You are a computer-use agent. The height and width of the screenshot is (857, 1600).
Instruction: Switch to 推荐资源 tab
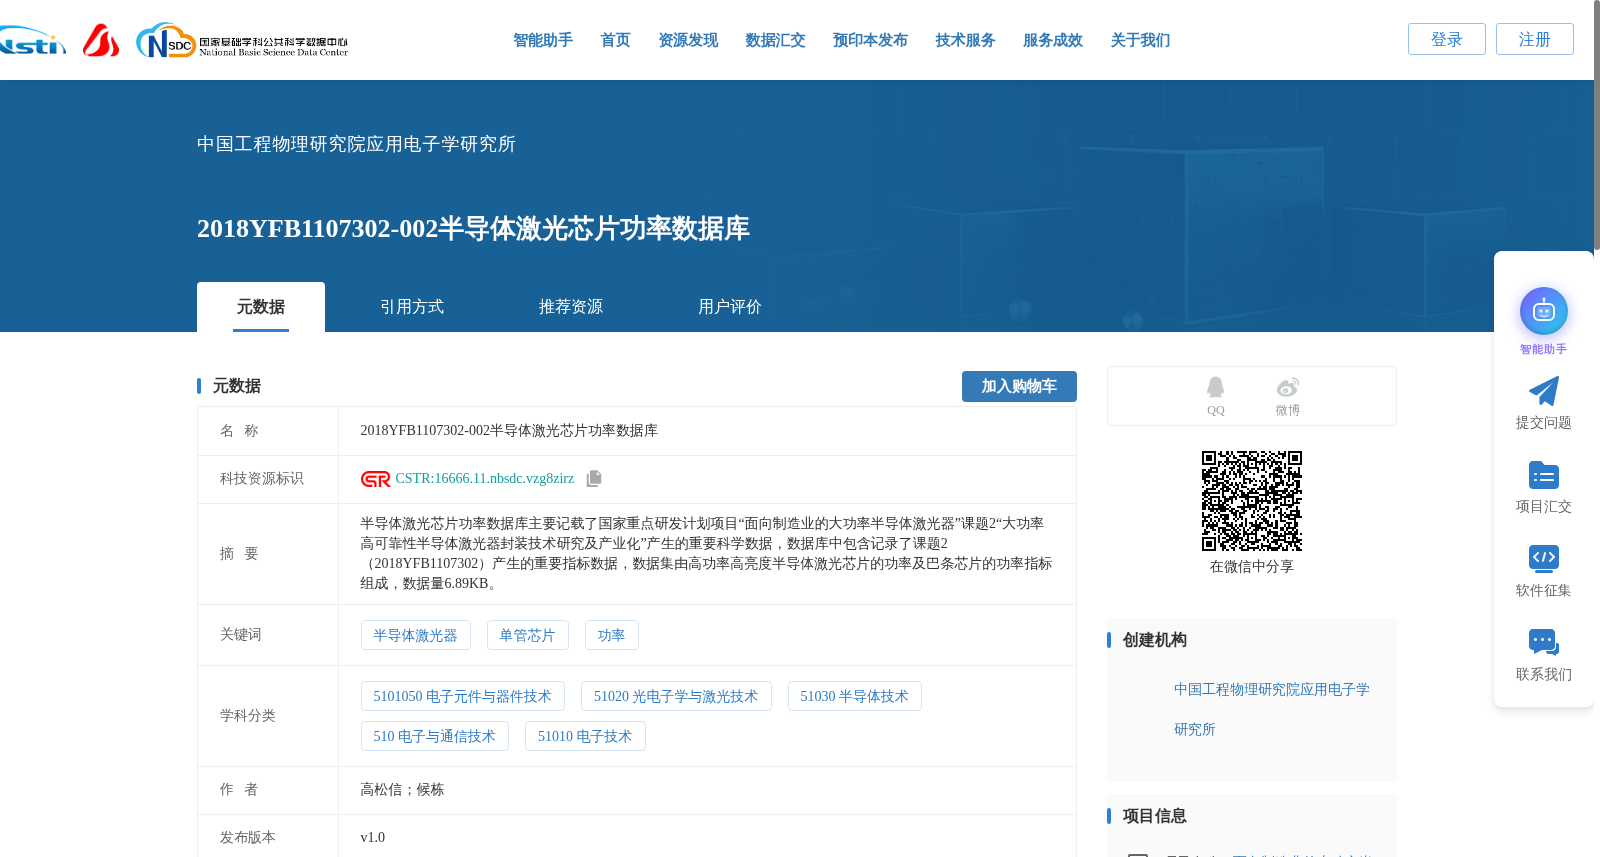571,307
